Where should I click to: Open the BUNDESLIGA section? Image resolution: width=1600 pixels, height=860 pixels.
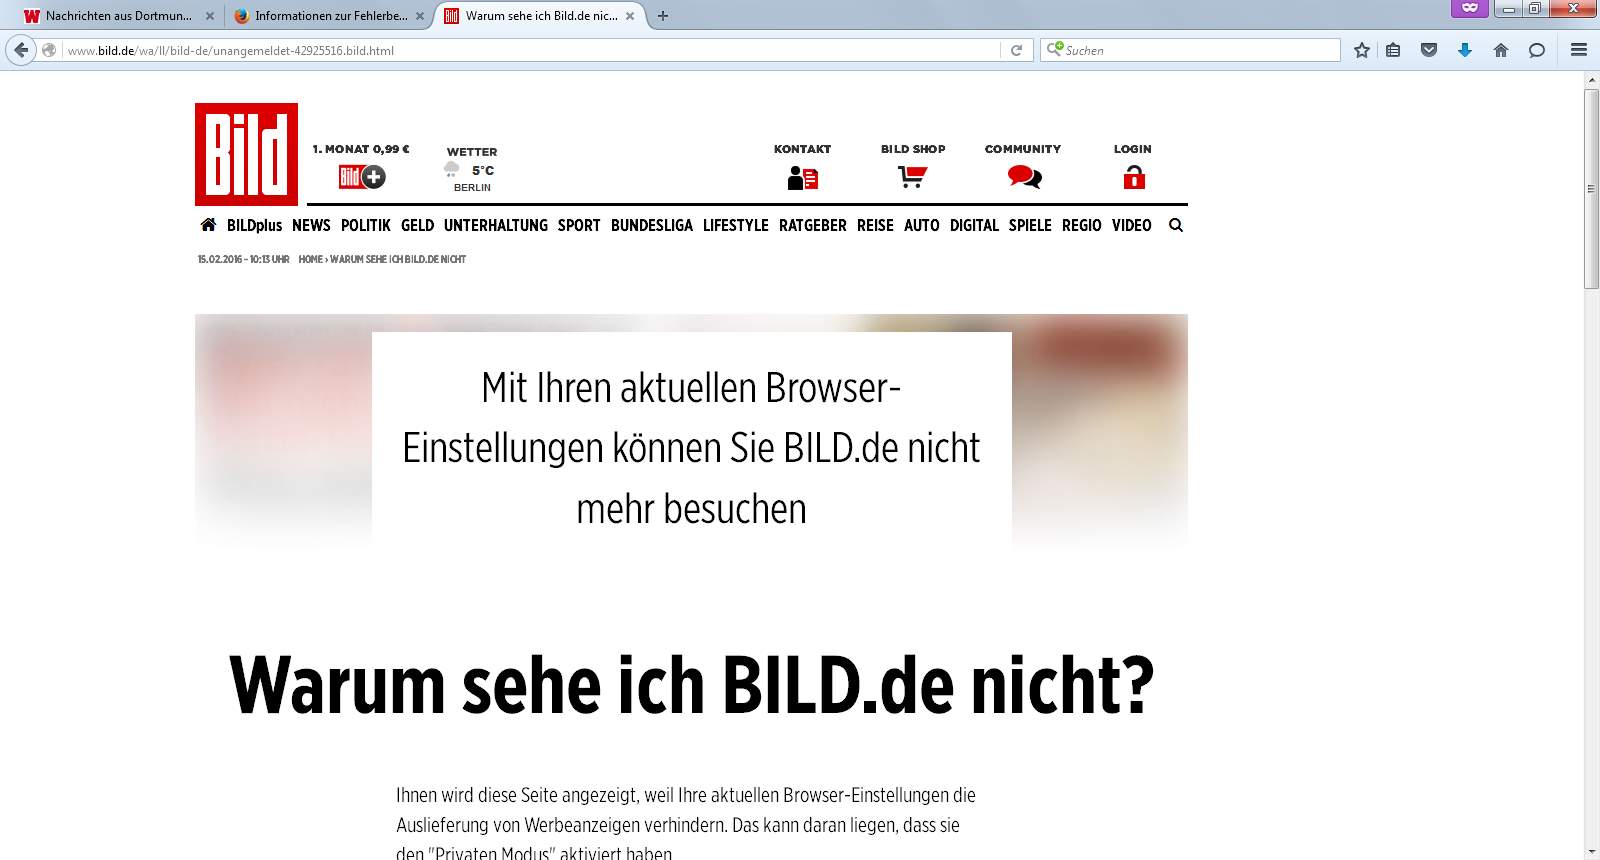652,226
